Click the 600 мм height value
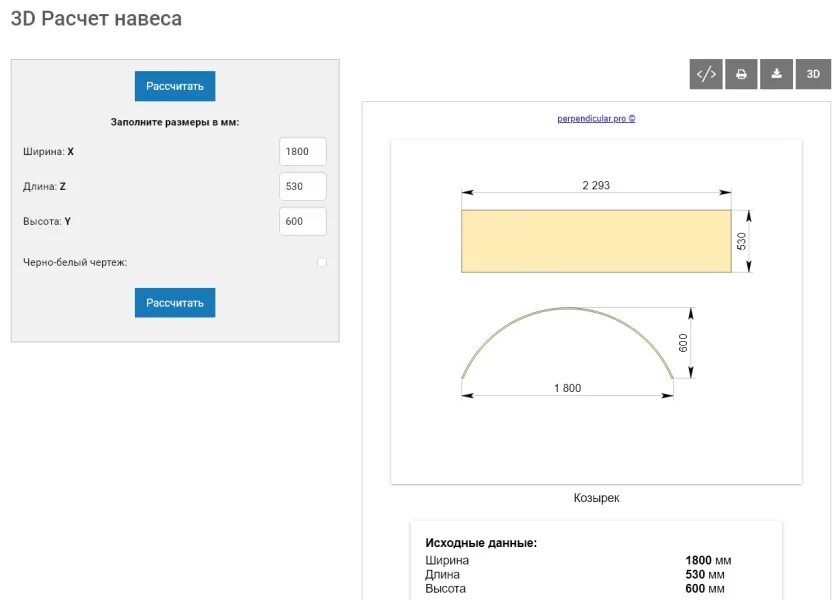This screenshot has width=840, height=600. click(x=705, y=588)
